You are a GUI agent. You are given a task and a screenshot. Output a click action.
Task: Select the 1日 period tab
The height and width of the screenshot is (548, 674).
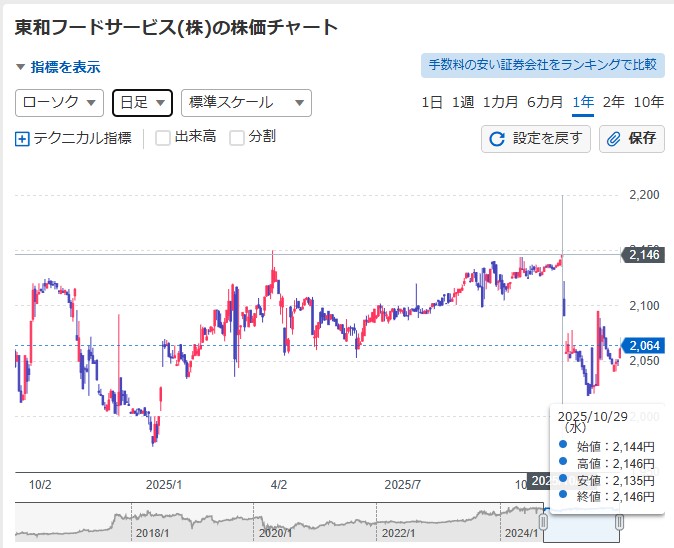(x=432, y=102)
